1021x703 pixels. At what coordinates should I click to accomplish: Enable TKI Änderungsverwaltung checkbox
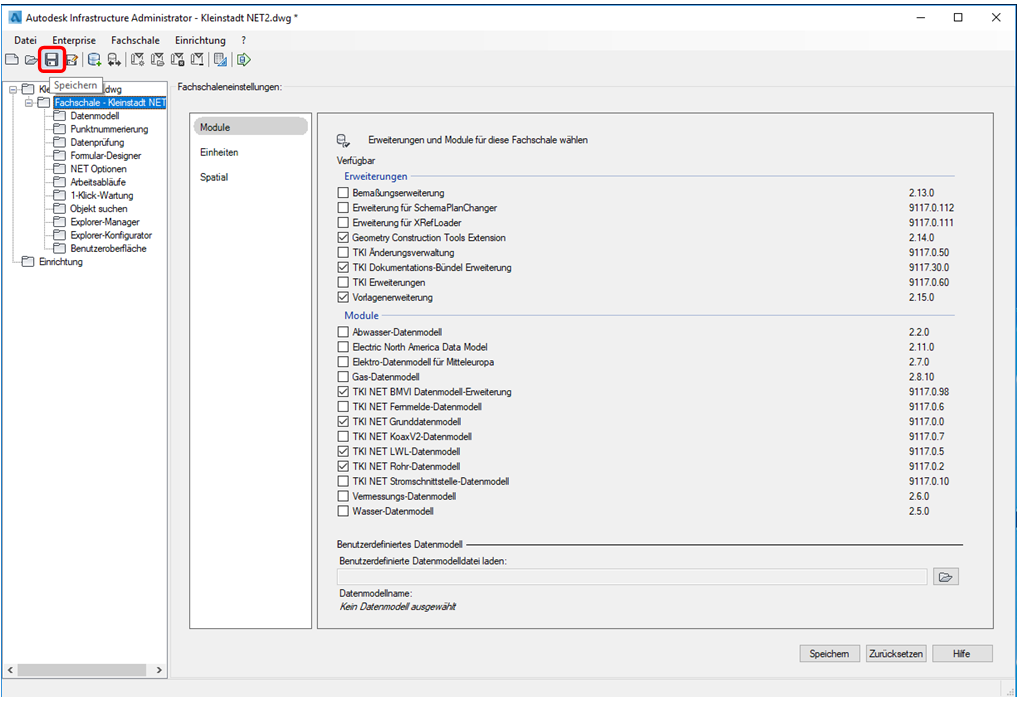pyautogui.click(x=343, y=253)
